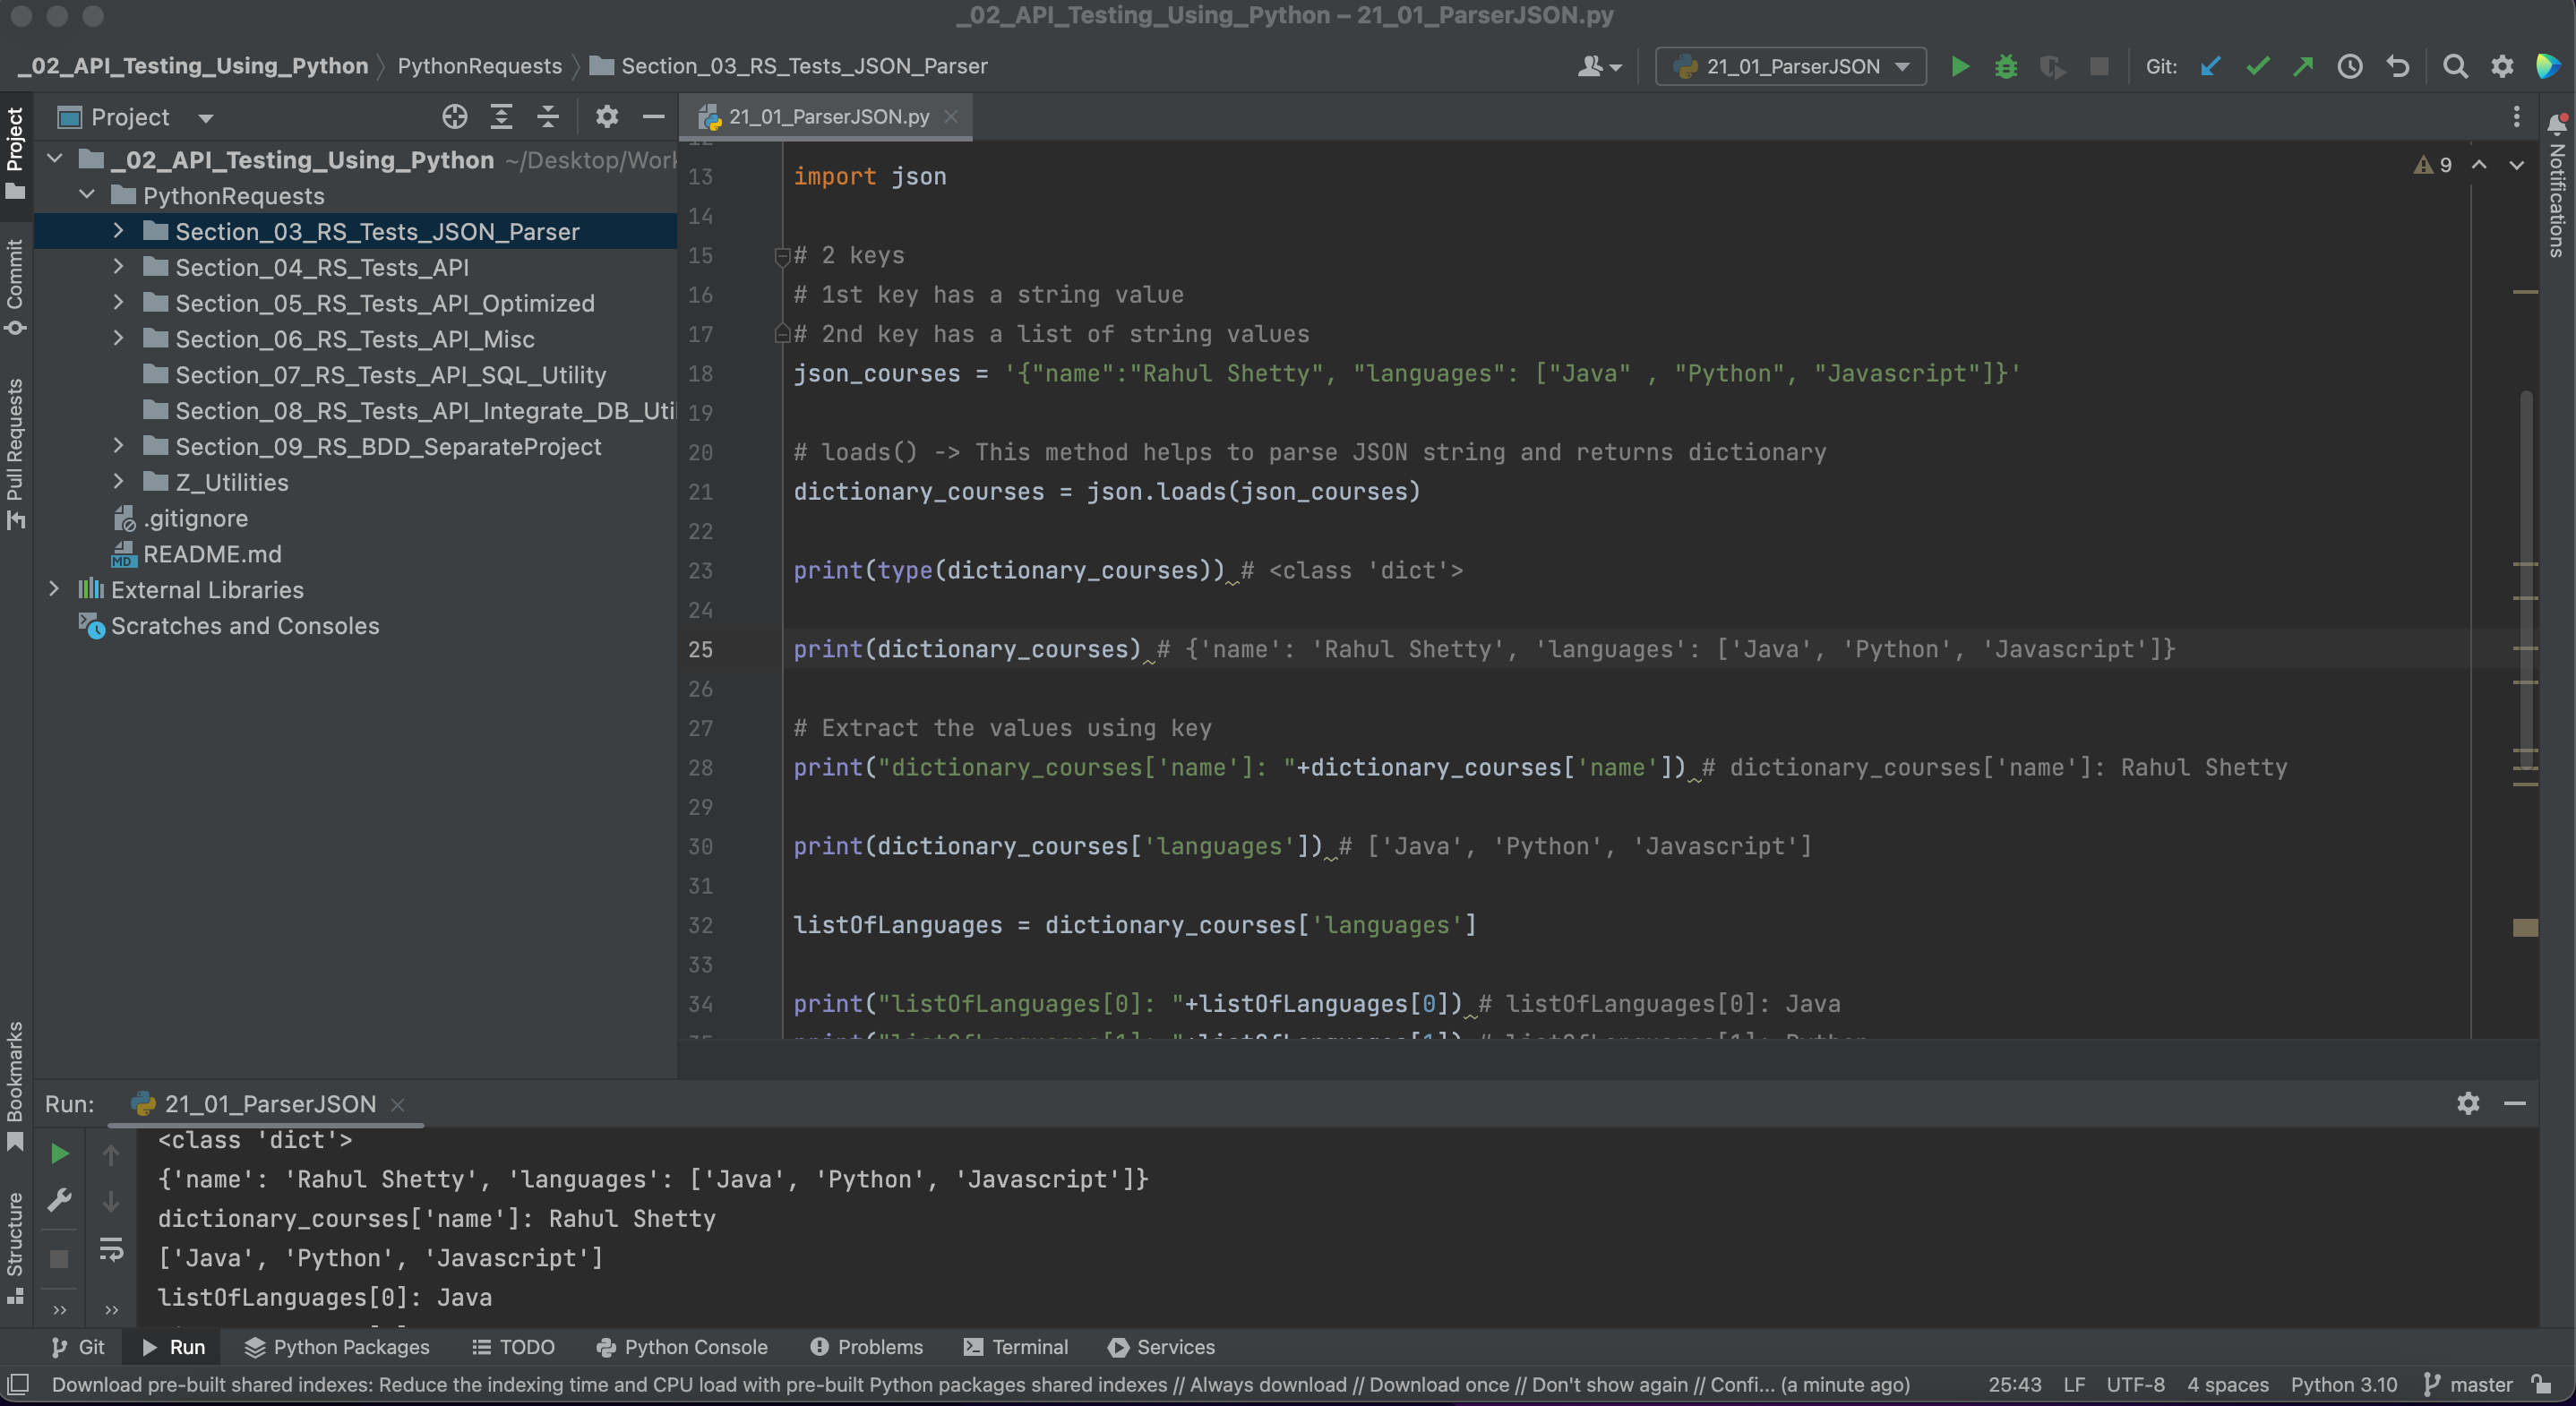
Task: Toggle Bookmarks side panel
Action: pyautogui.click(x=15, y=1086)
